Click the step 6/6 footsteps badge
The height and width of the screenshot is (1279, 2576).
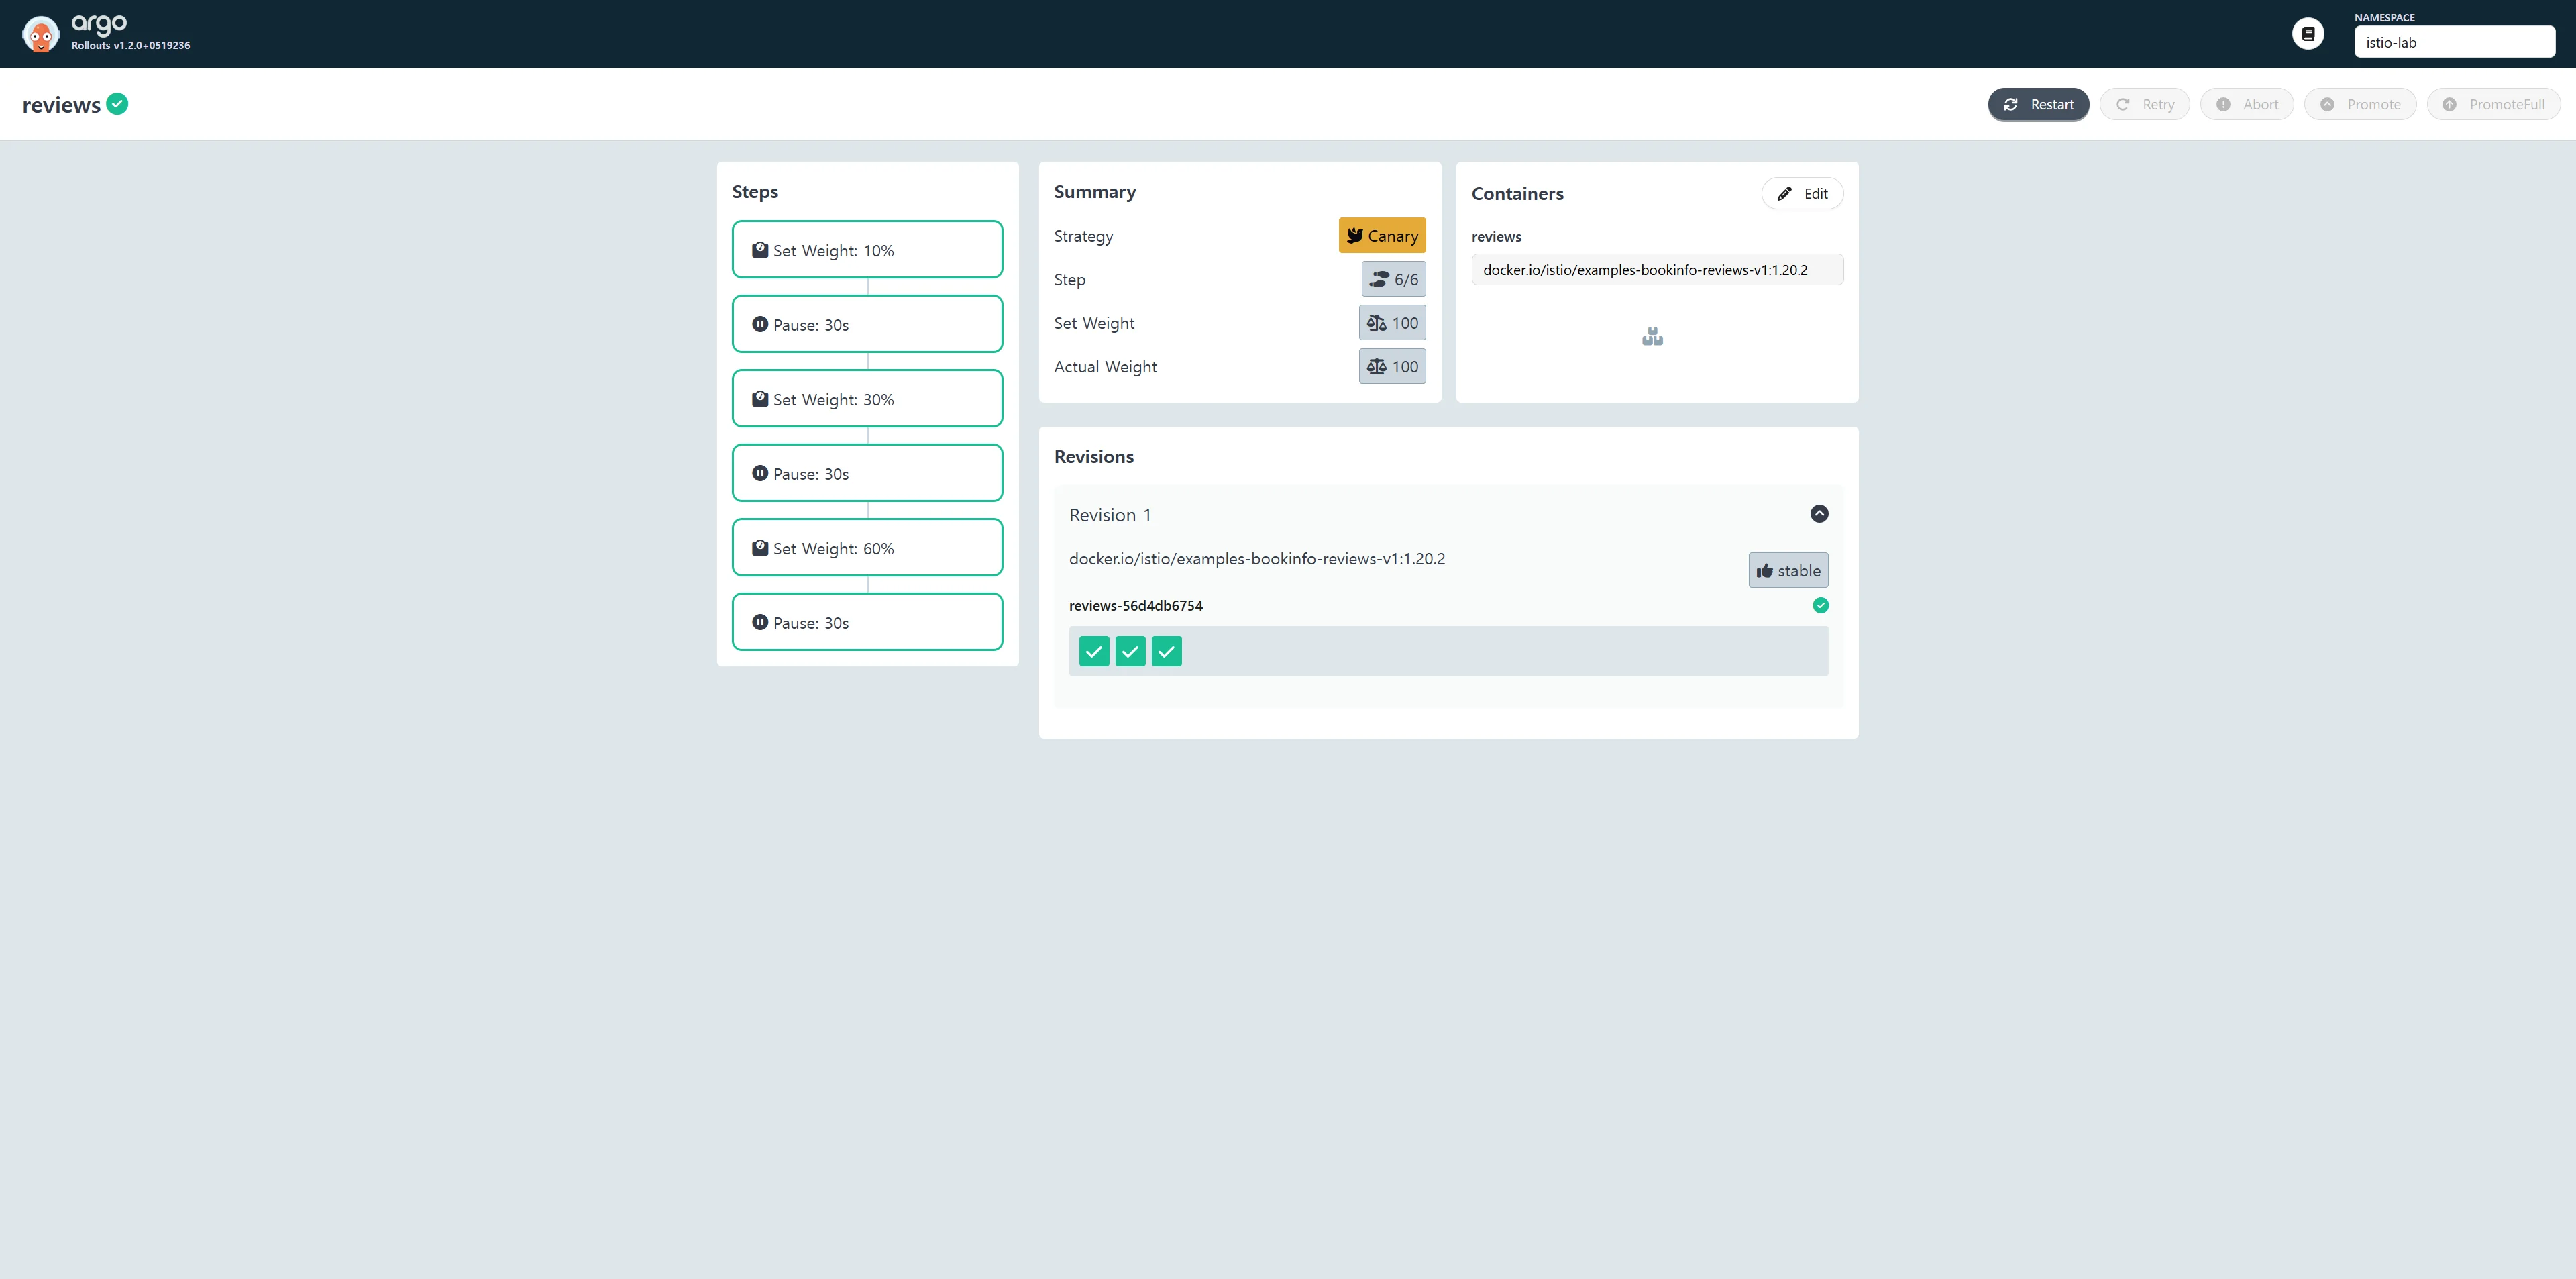pyautogui.click(x=1393, y=280)
